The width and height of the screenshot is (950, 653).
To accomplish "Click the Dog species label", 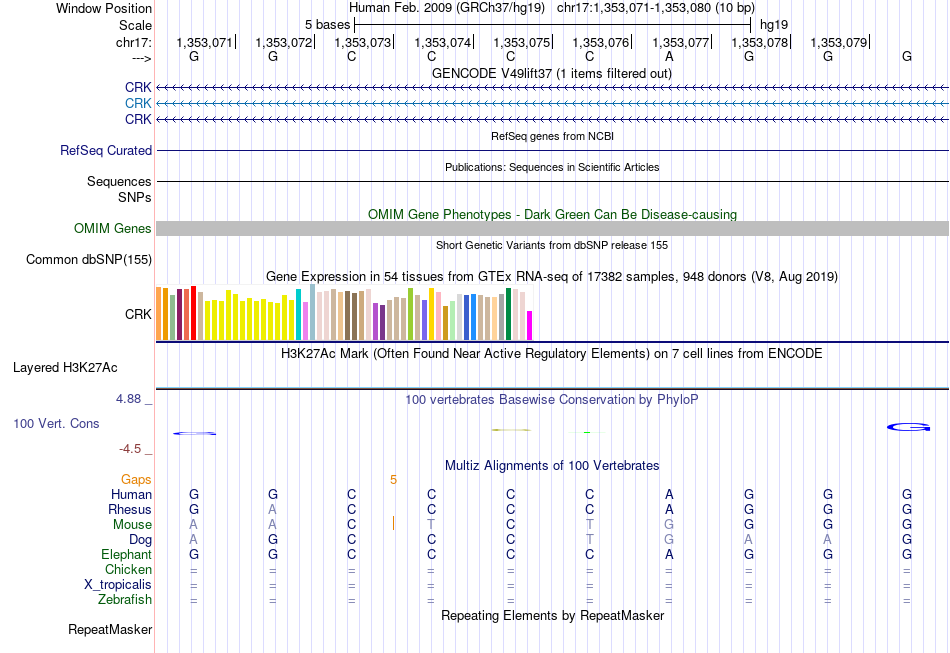I will (x=141, y=540).
